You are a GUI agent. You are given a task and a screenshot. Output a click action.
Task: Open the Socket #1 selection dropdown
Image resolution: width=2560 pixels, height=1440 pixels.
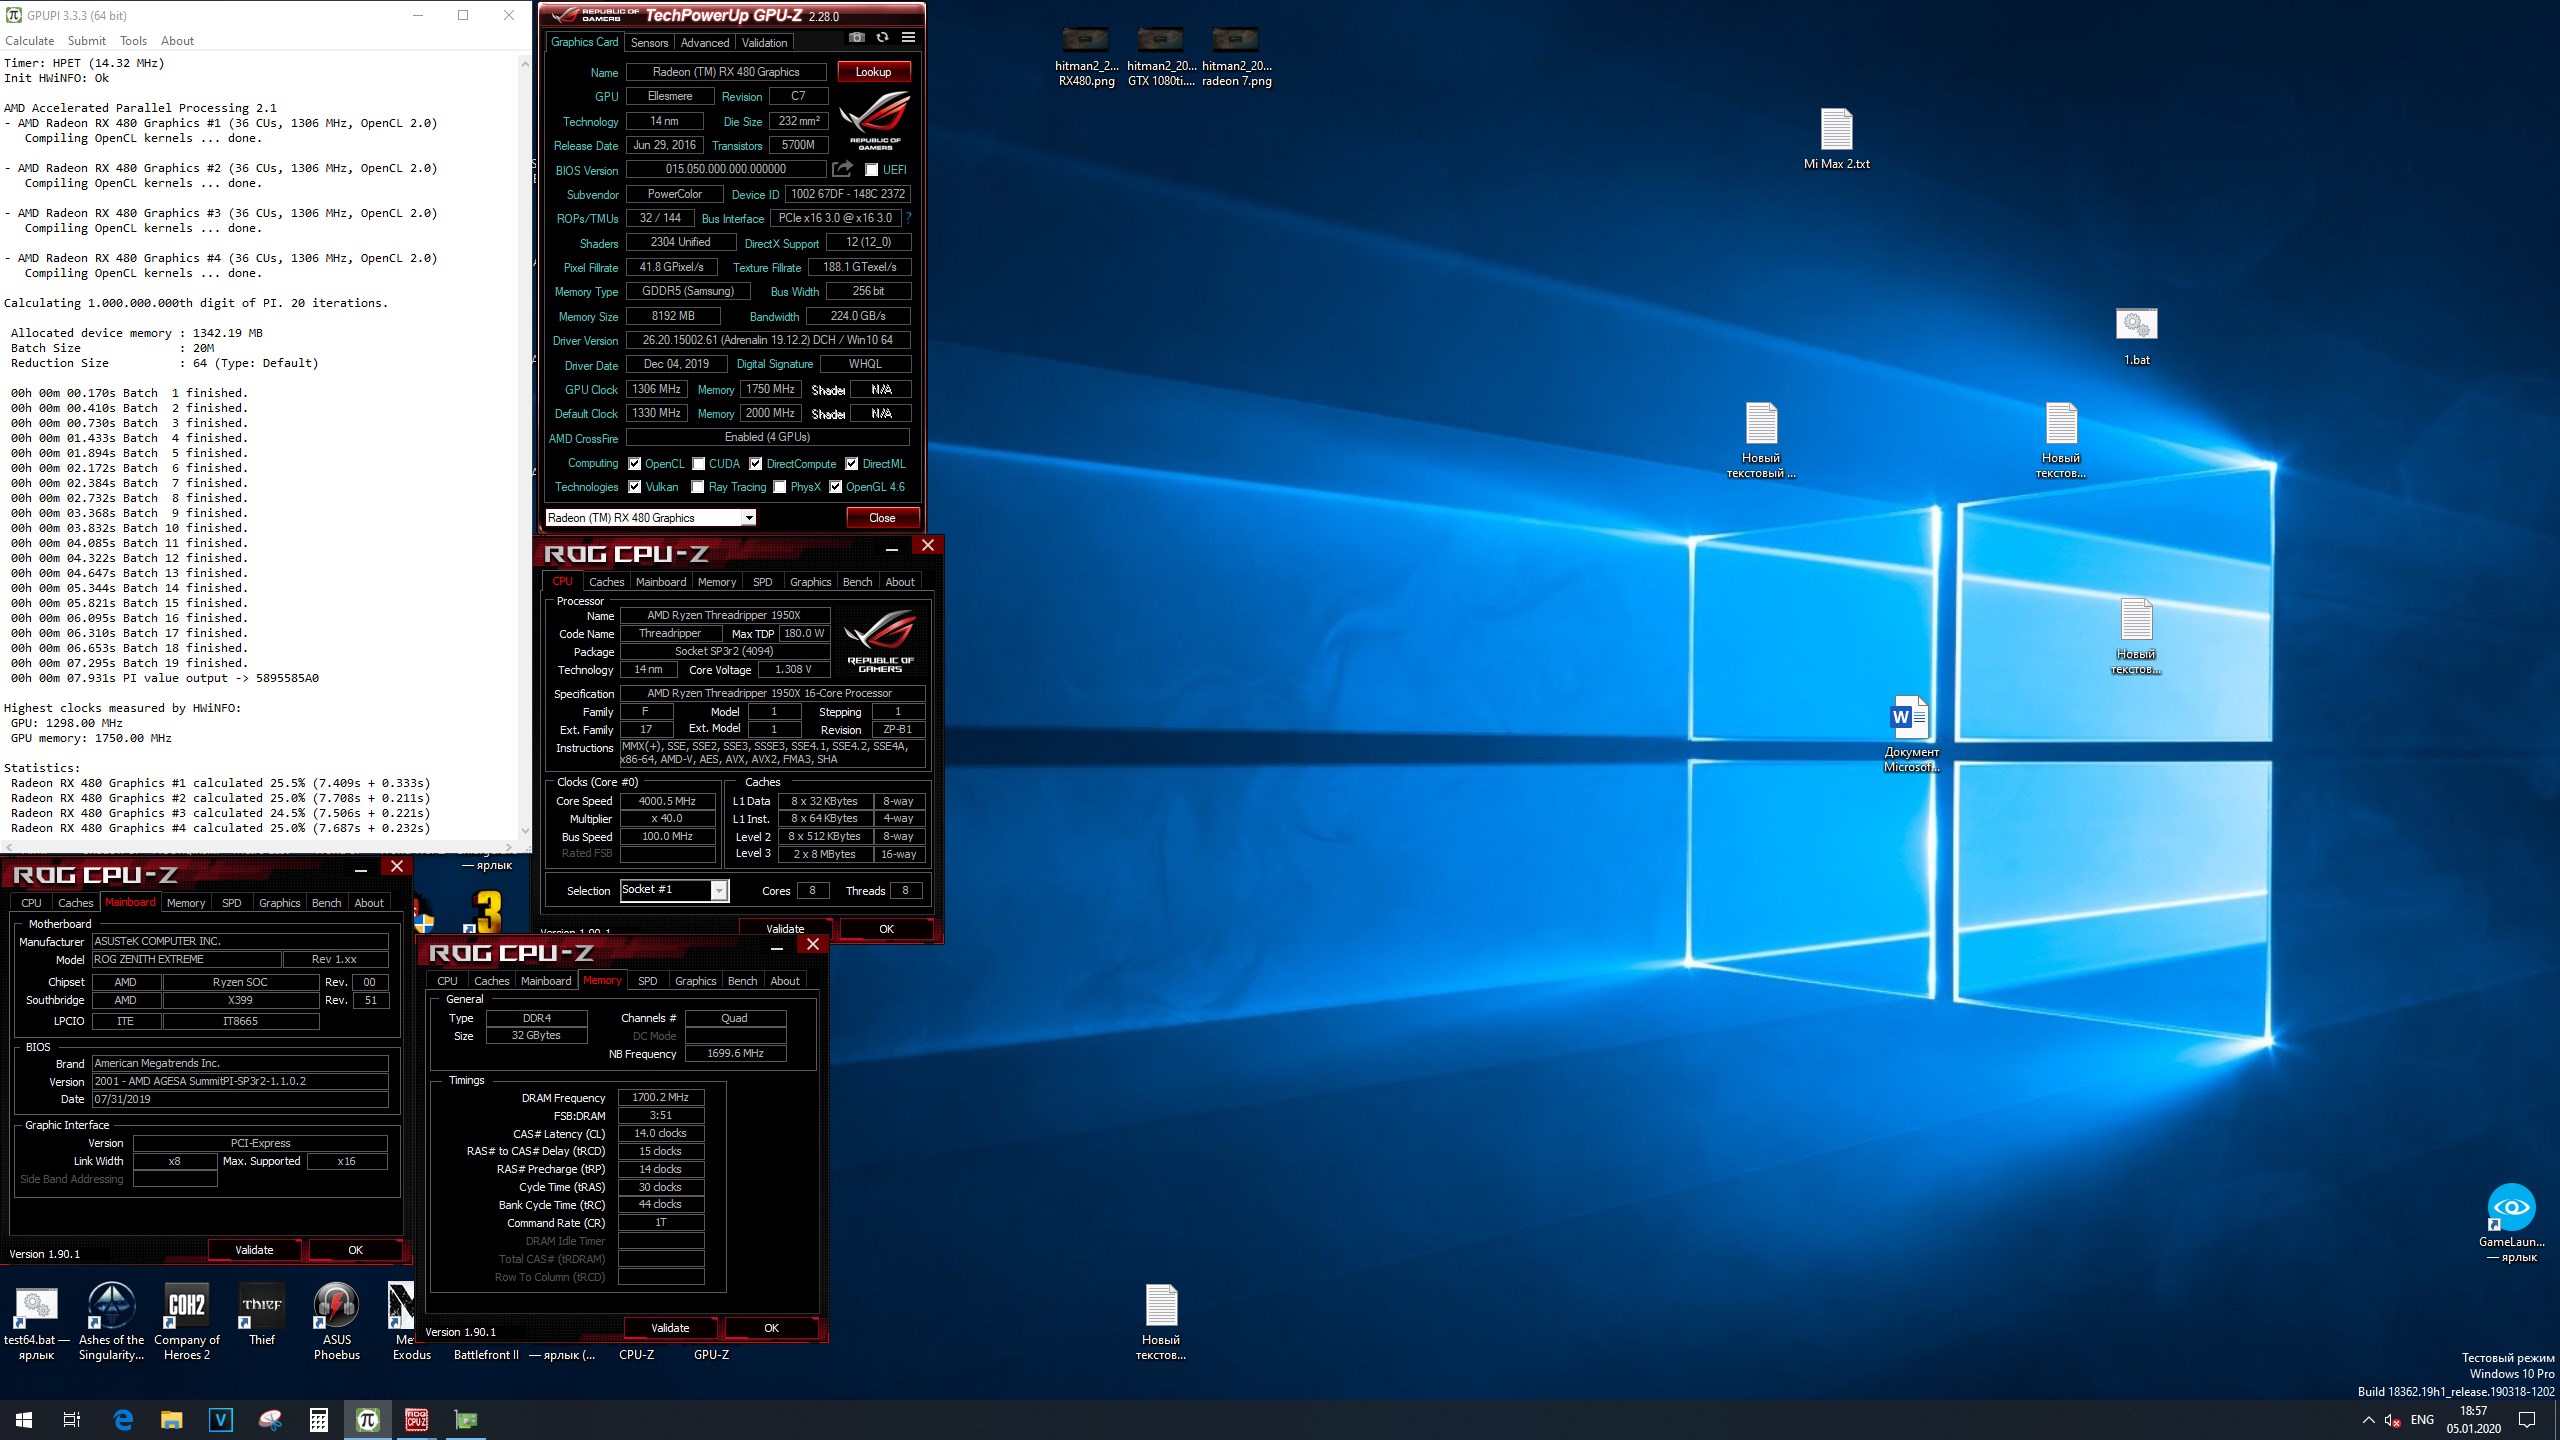coord(719,890)
